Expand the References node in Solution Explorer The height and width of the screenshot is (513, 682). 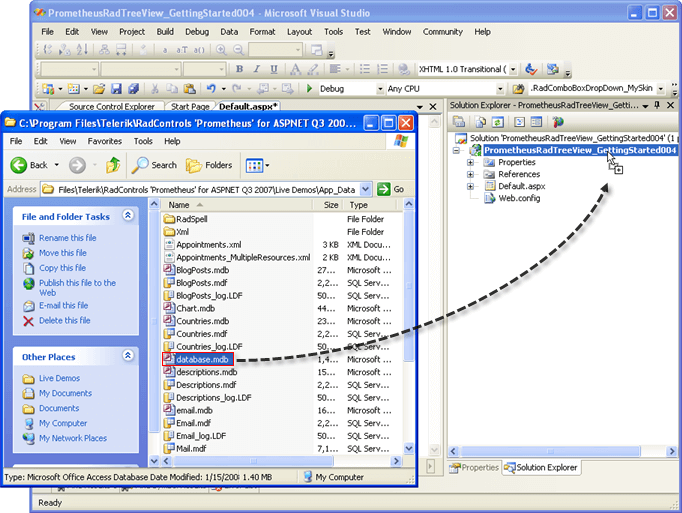pos(470,174)
